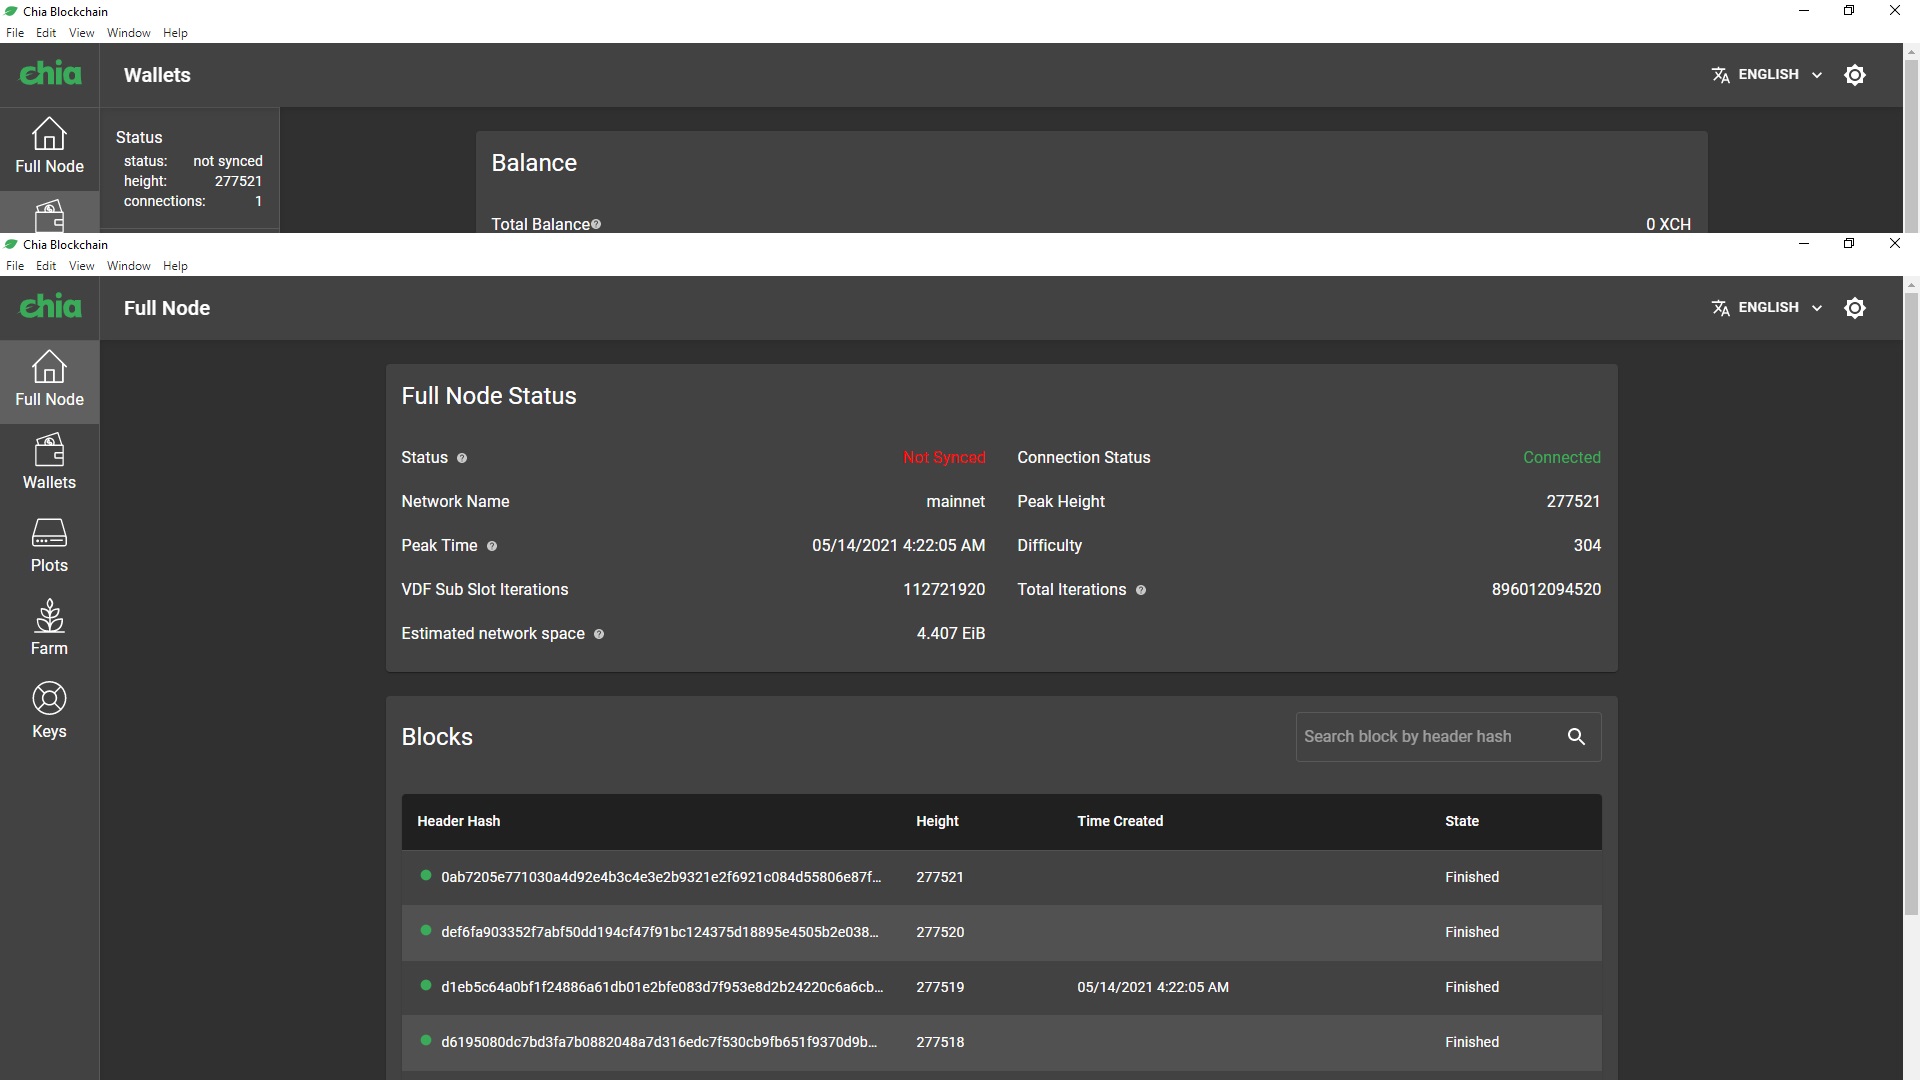Open Full Node in front window sidebar
This screenshot has height=1080, width=1920.
pyautogui.click(x=49, y=381)
